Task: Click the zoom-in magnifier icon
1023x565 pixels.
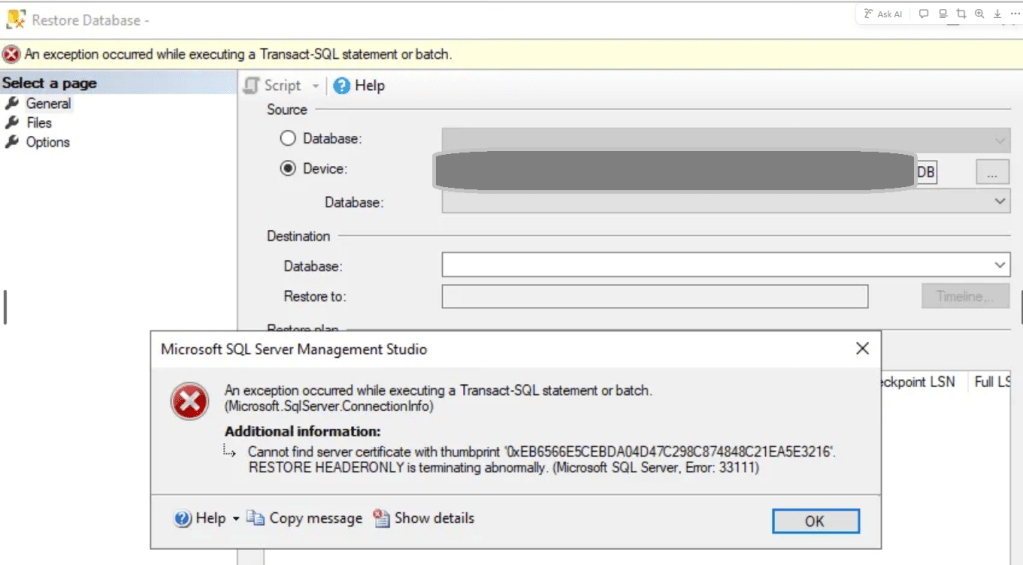Action: point(979,14)
